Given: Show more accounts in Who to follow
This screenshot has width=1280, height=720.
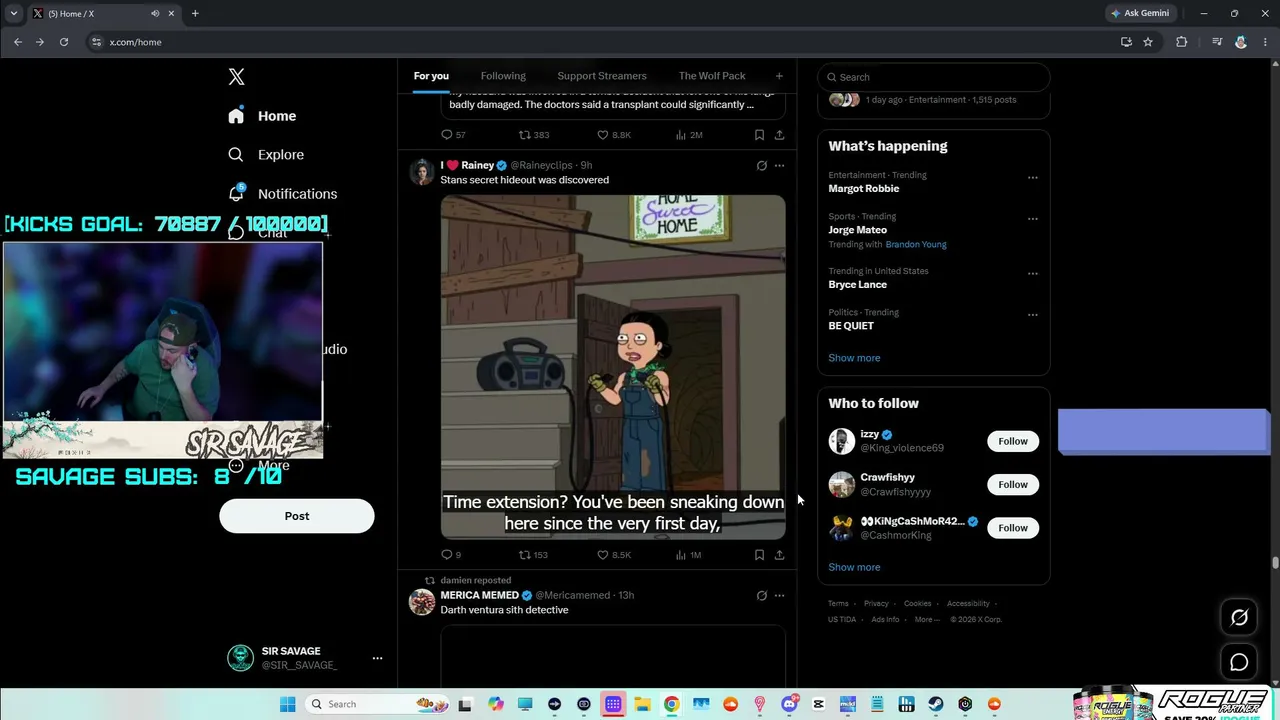Looking at the screenshot, I should [x=854, y=567].
